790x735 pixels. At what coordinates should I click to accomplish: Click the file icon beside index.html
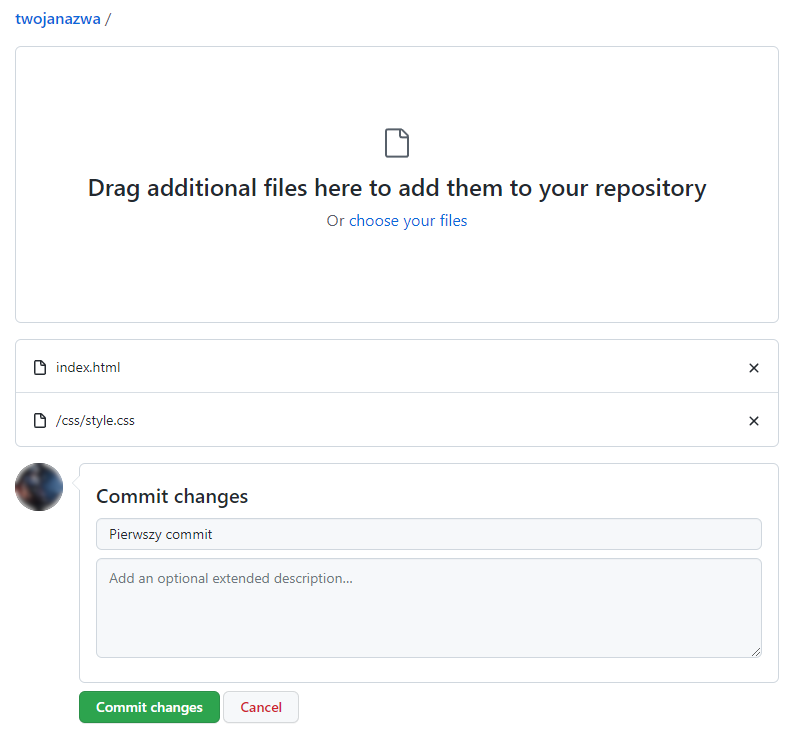pyautogui.click(x=40, y=368)
